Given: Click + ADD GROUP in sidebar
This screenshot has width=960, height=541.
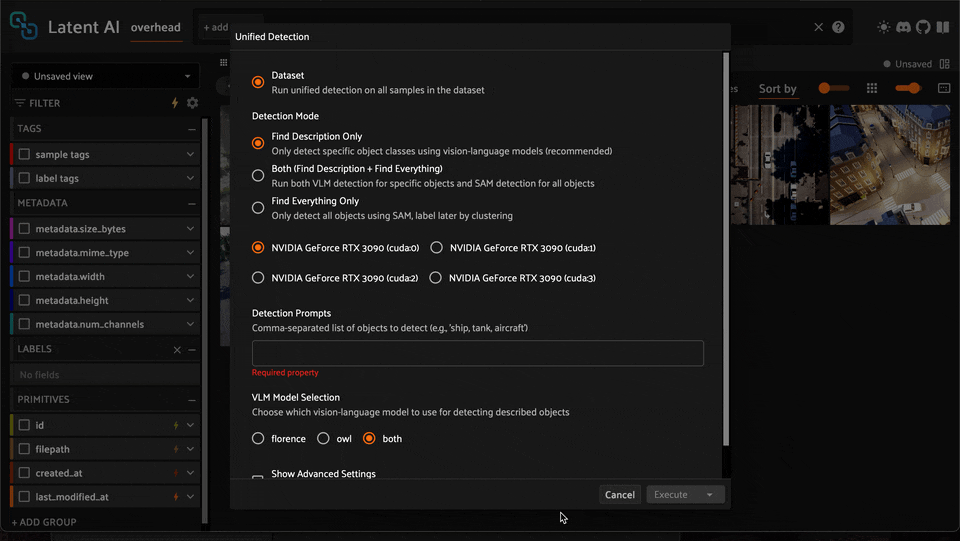Looking at the screenshot, I should (x=44, y=522).
